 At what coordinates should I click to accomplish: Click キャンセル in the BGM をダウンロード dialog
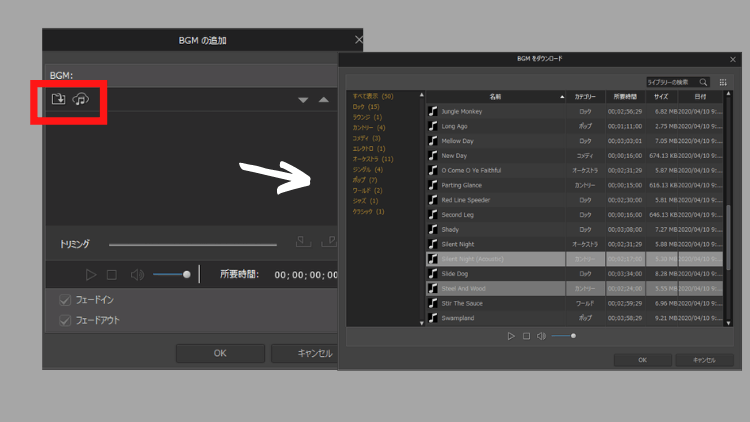tap(704, 359)
